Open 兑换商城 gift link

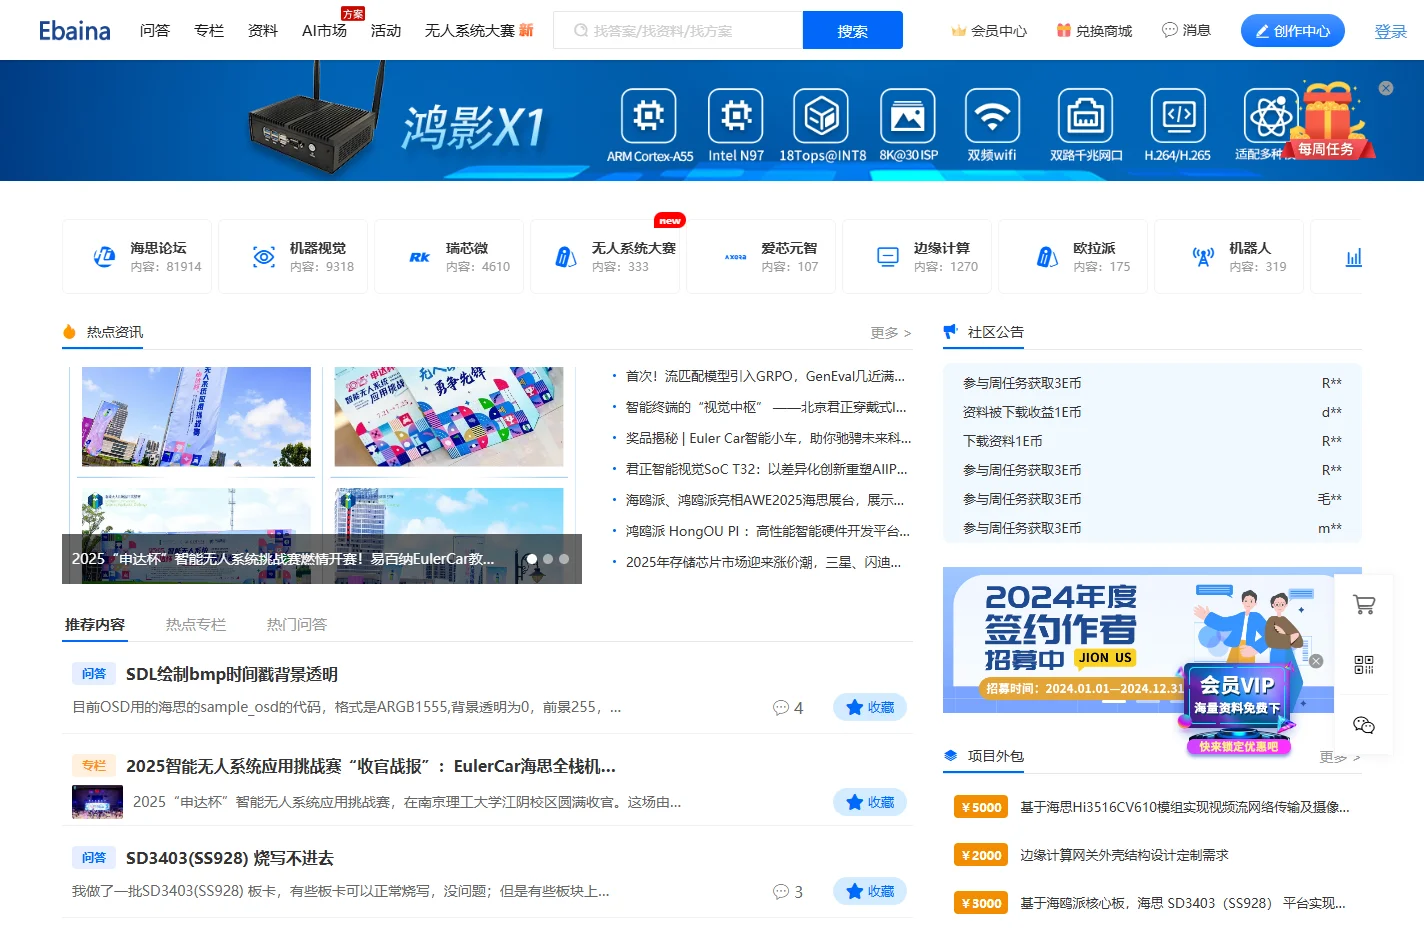click(1094, 31)
